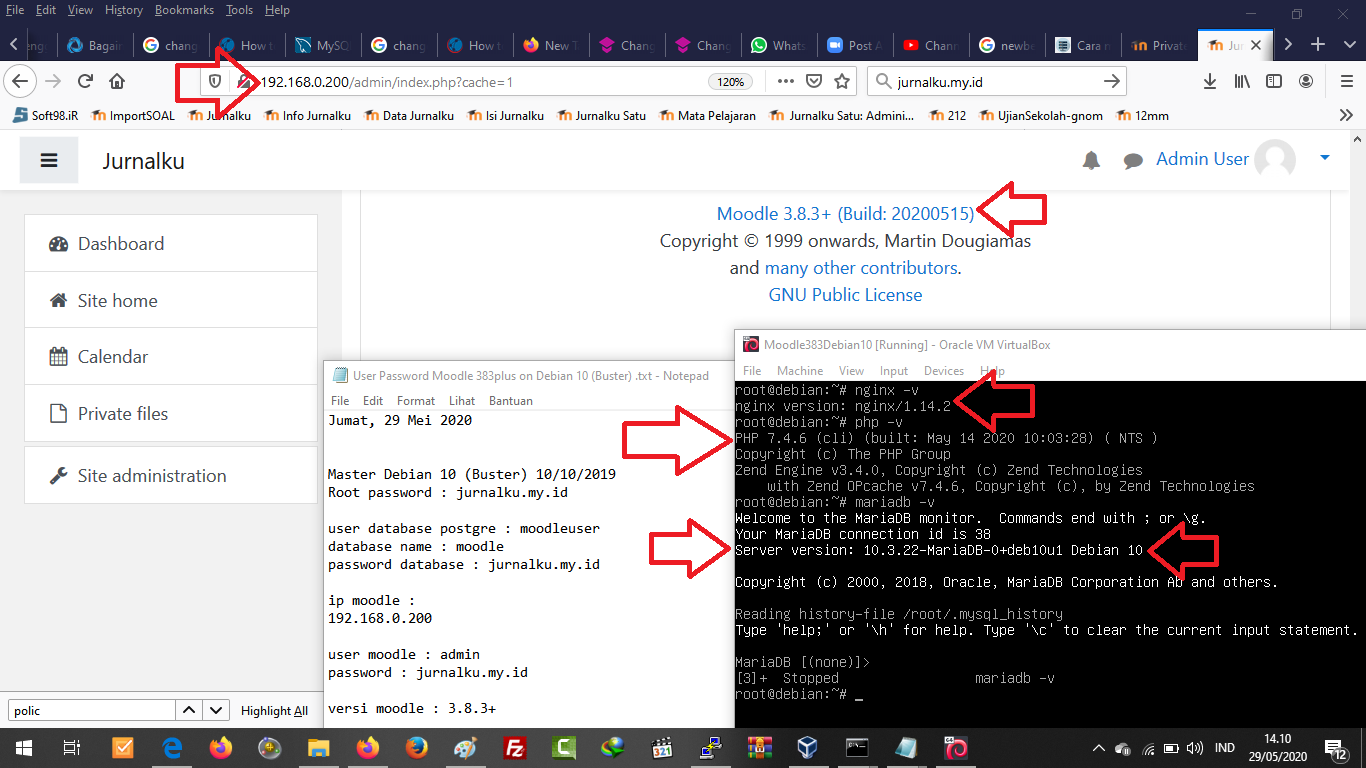
Task: Switch to the WhatsApp browser tab
Action: [779, 45]
